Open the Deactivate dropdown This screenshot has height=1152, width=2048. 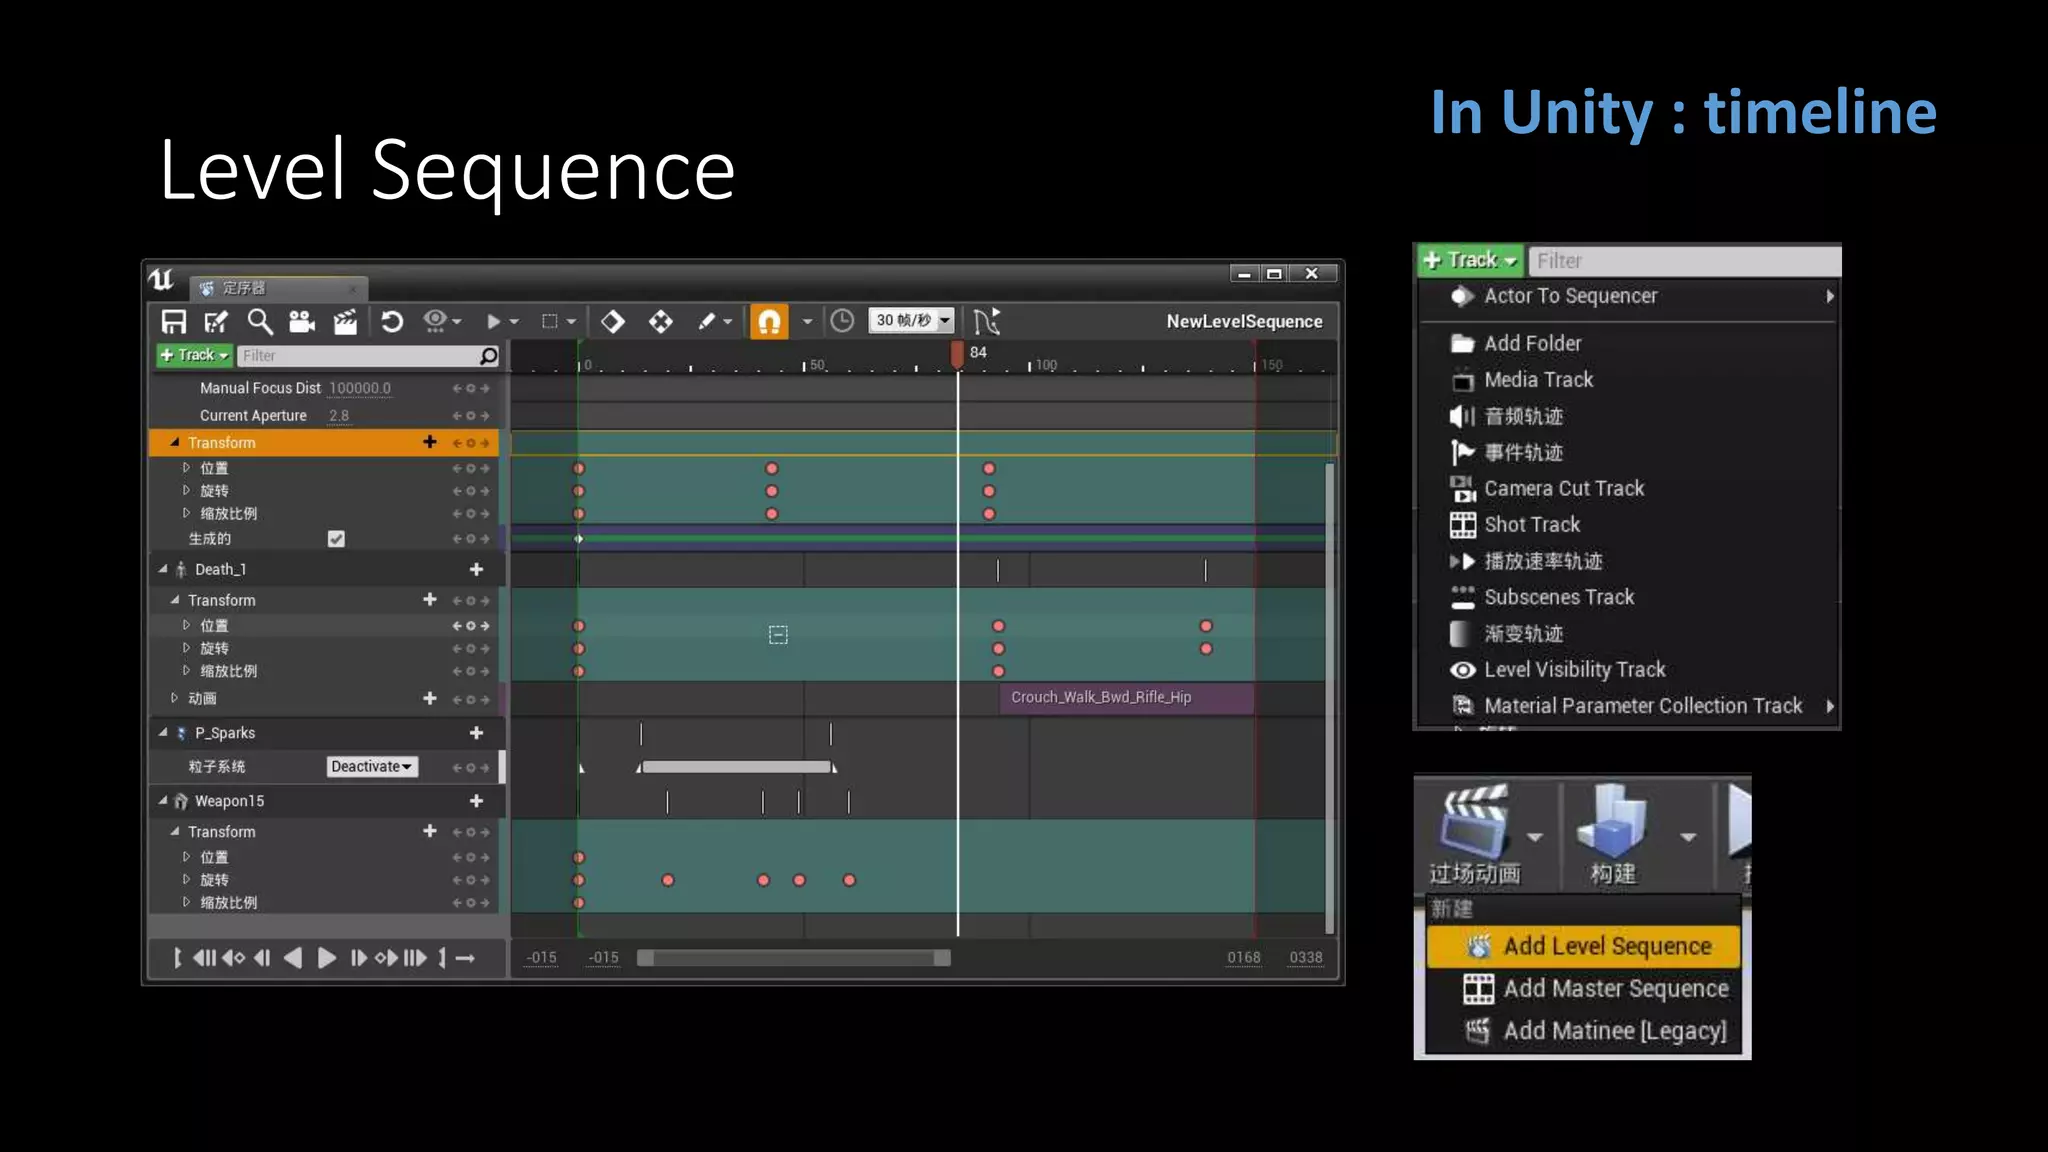tap(372, 766)
